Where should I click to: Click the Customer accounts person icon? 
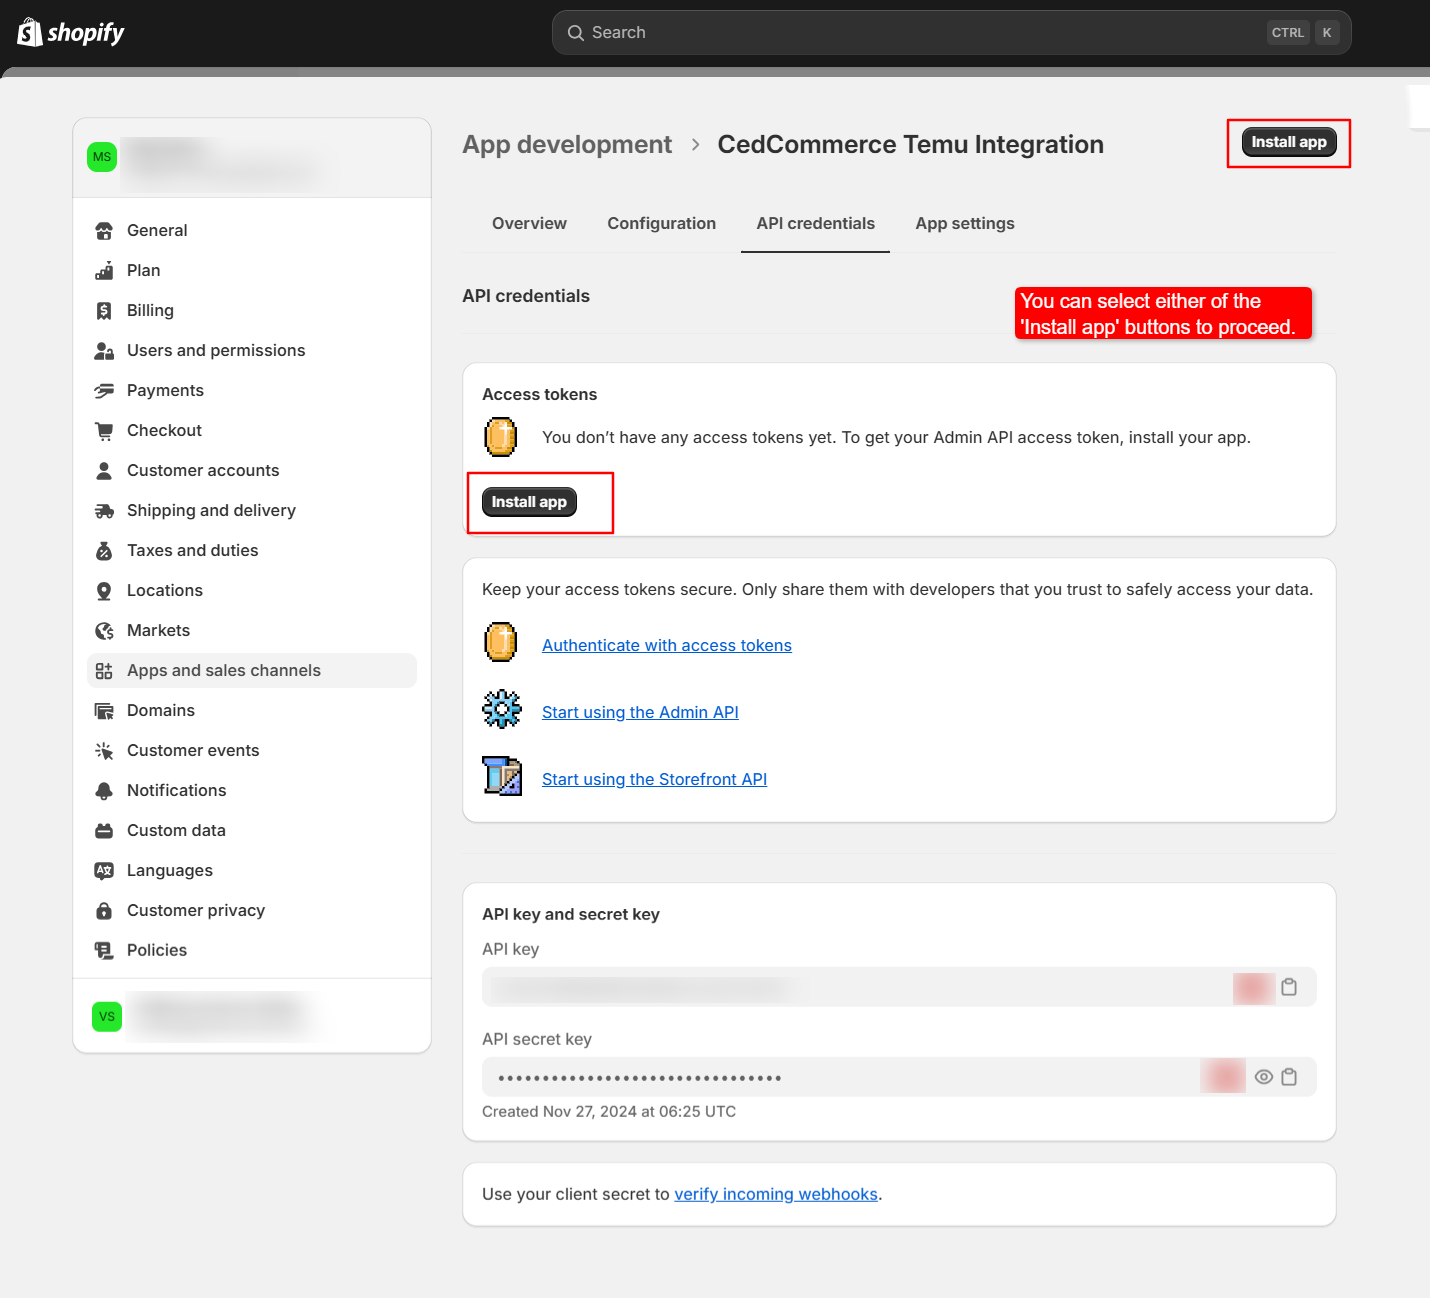tap(104, 471)
